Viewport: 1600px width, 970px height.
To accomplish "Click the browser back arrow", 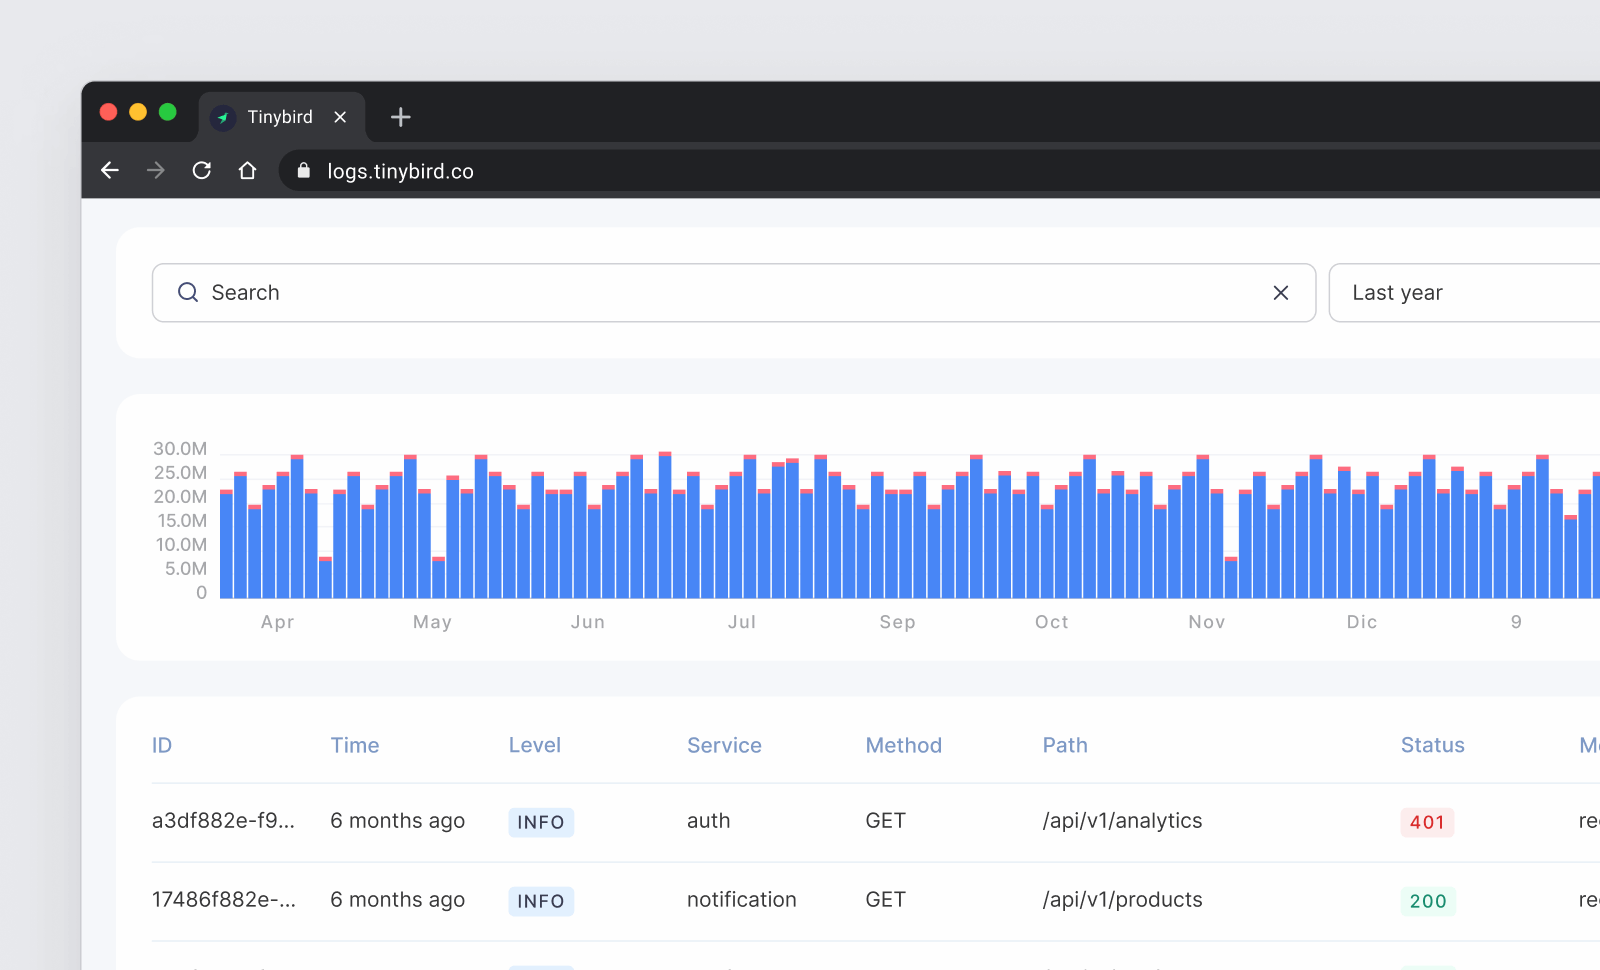I will (x=110, y=171).
